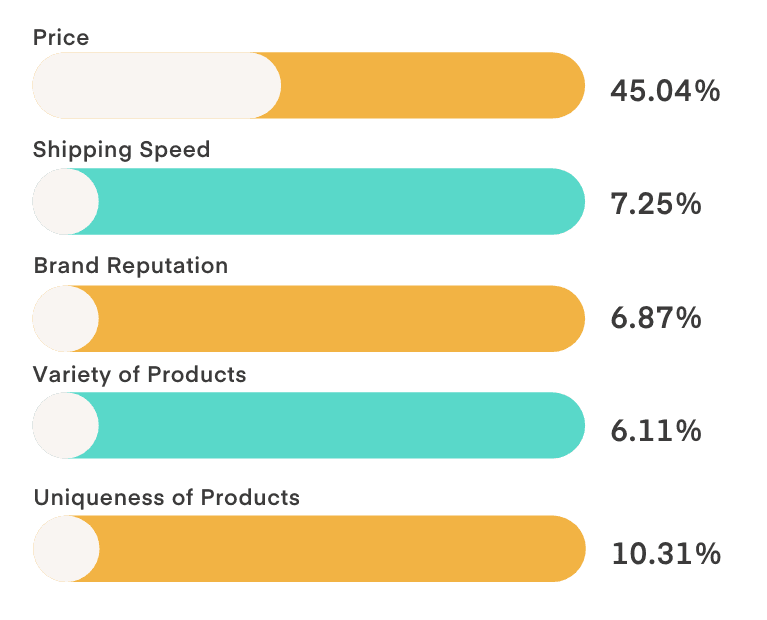Select the 7.25% value text

[x=656, y=204]
